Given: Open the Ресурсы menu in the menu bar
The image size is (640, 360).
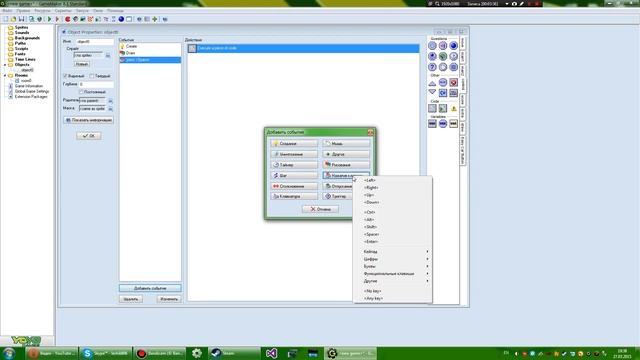Looking at the screenshot, I should coord(42,11).
